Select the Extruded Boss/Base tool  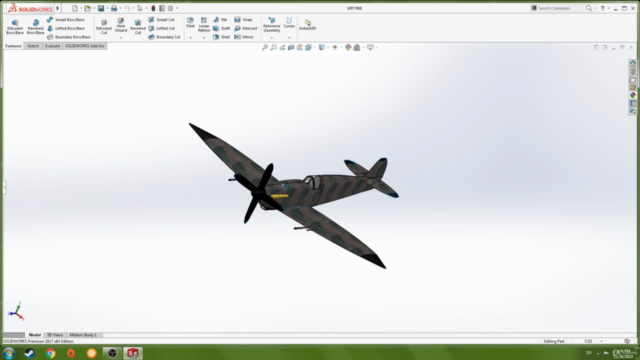pyautogui.click(x=15, y=27)
